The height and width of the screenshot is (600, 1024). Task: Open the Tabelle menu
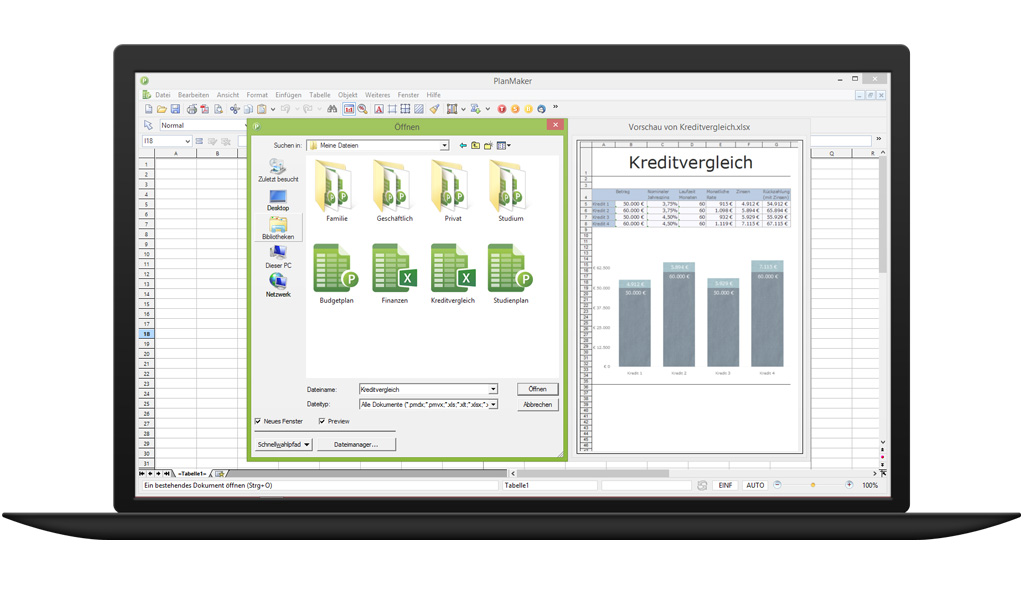coord(320,95)
